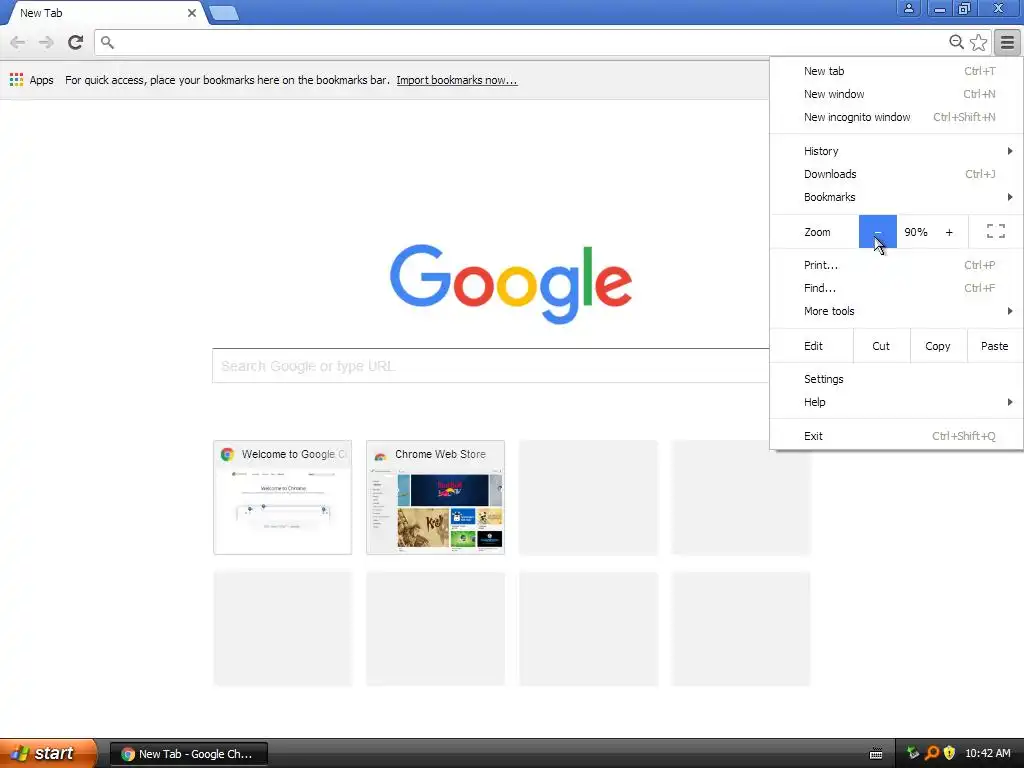Open a new tab with the tab-strip button
The height and width of the screenshot is (768, 1024).
coord(224,13)
